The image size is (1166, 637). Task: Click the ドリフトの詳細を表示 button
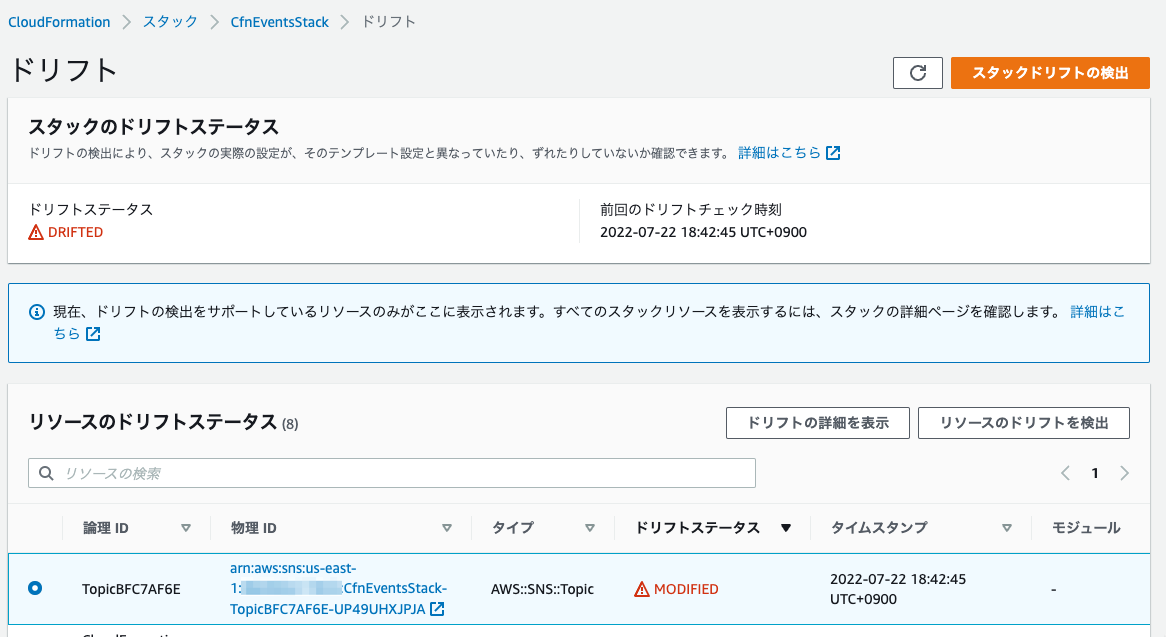817,423
